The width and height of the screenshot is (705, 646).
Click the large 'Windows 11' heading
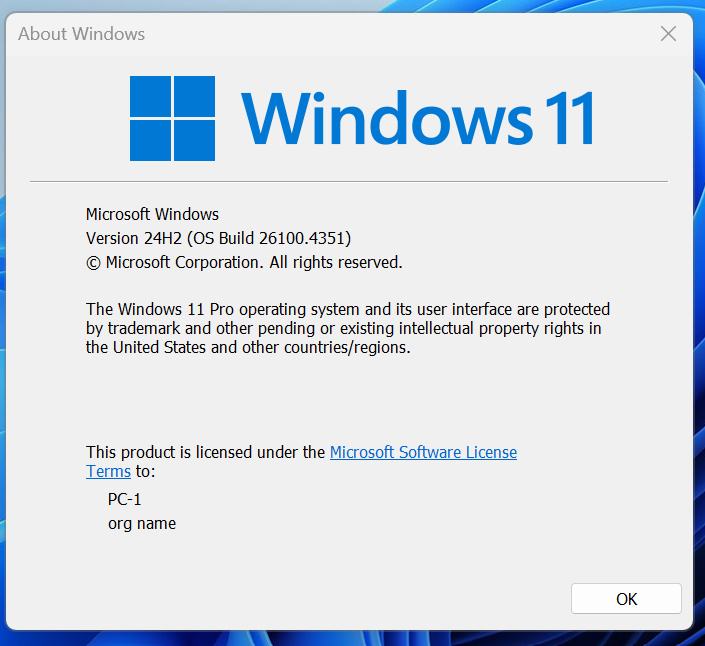point(418,118)
